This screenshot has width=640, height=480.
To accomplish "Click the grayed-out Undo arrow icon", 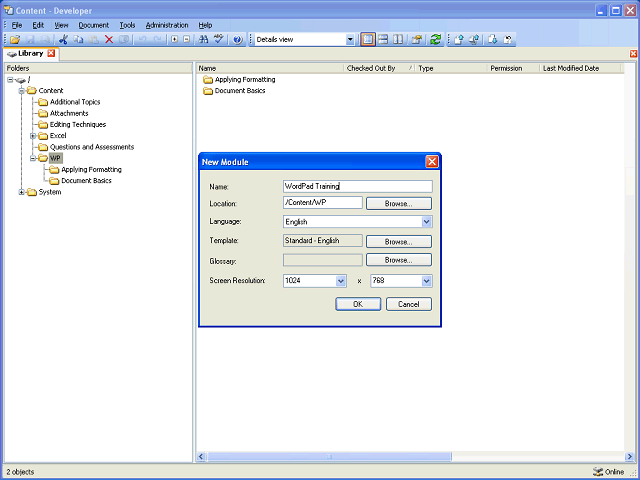I will pos(142,40).
